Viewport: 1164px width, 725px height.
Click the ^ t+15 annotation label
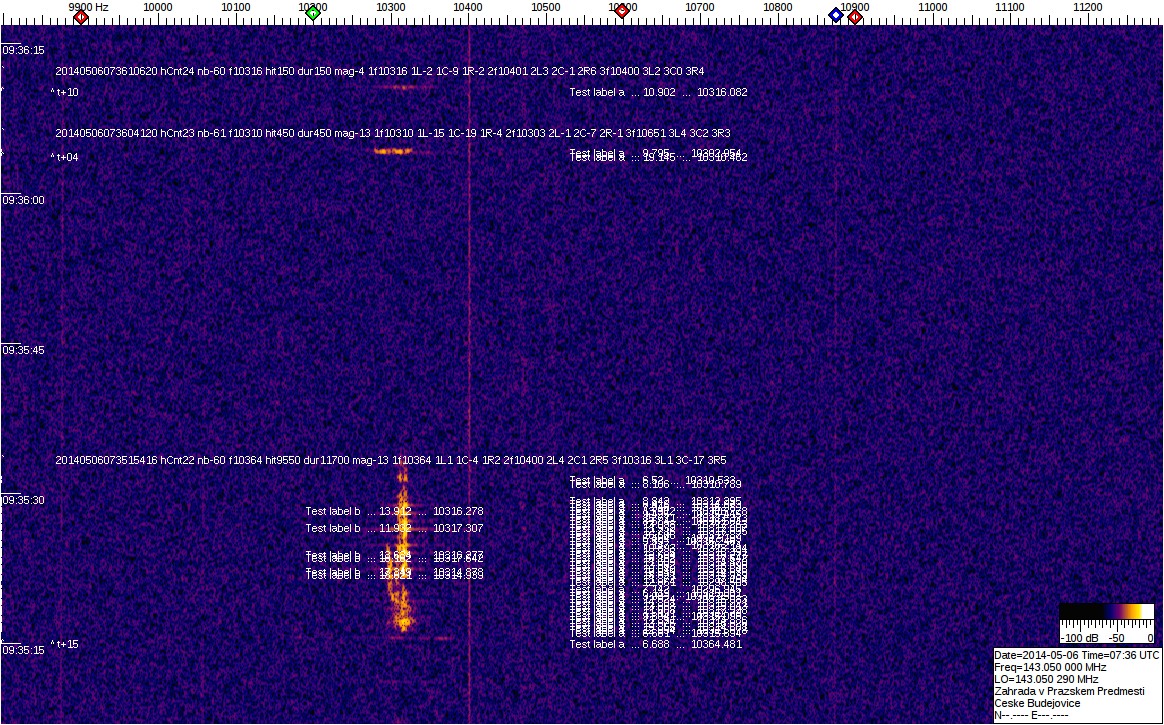click(64, 644)
